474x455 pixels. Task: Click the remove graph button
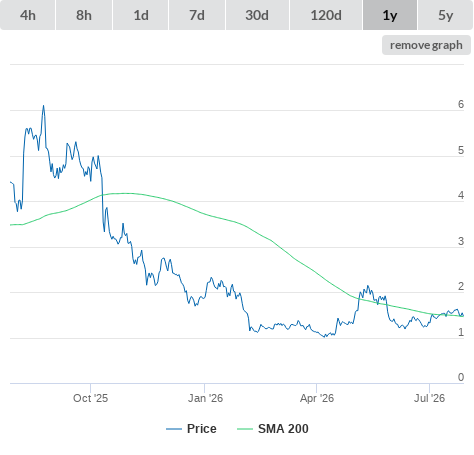pyautogui.click(x=426, y=45)
